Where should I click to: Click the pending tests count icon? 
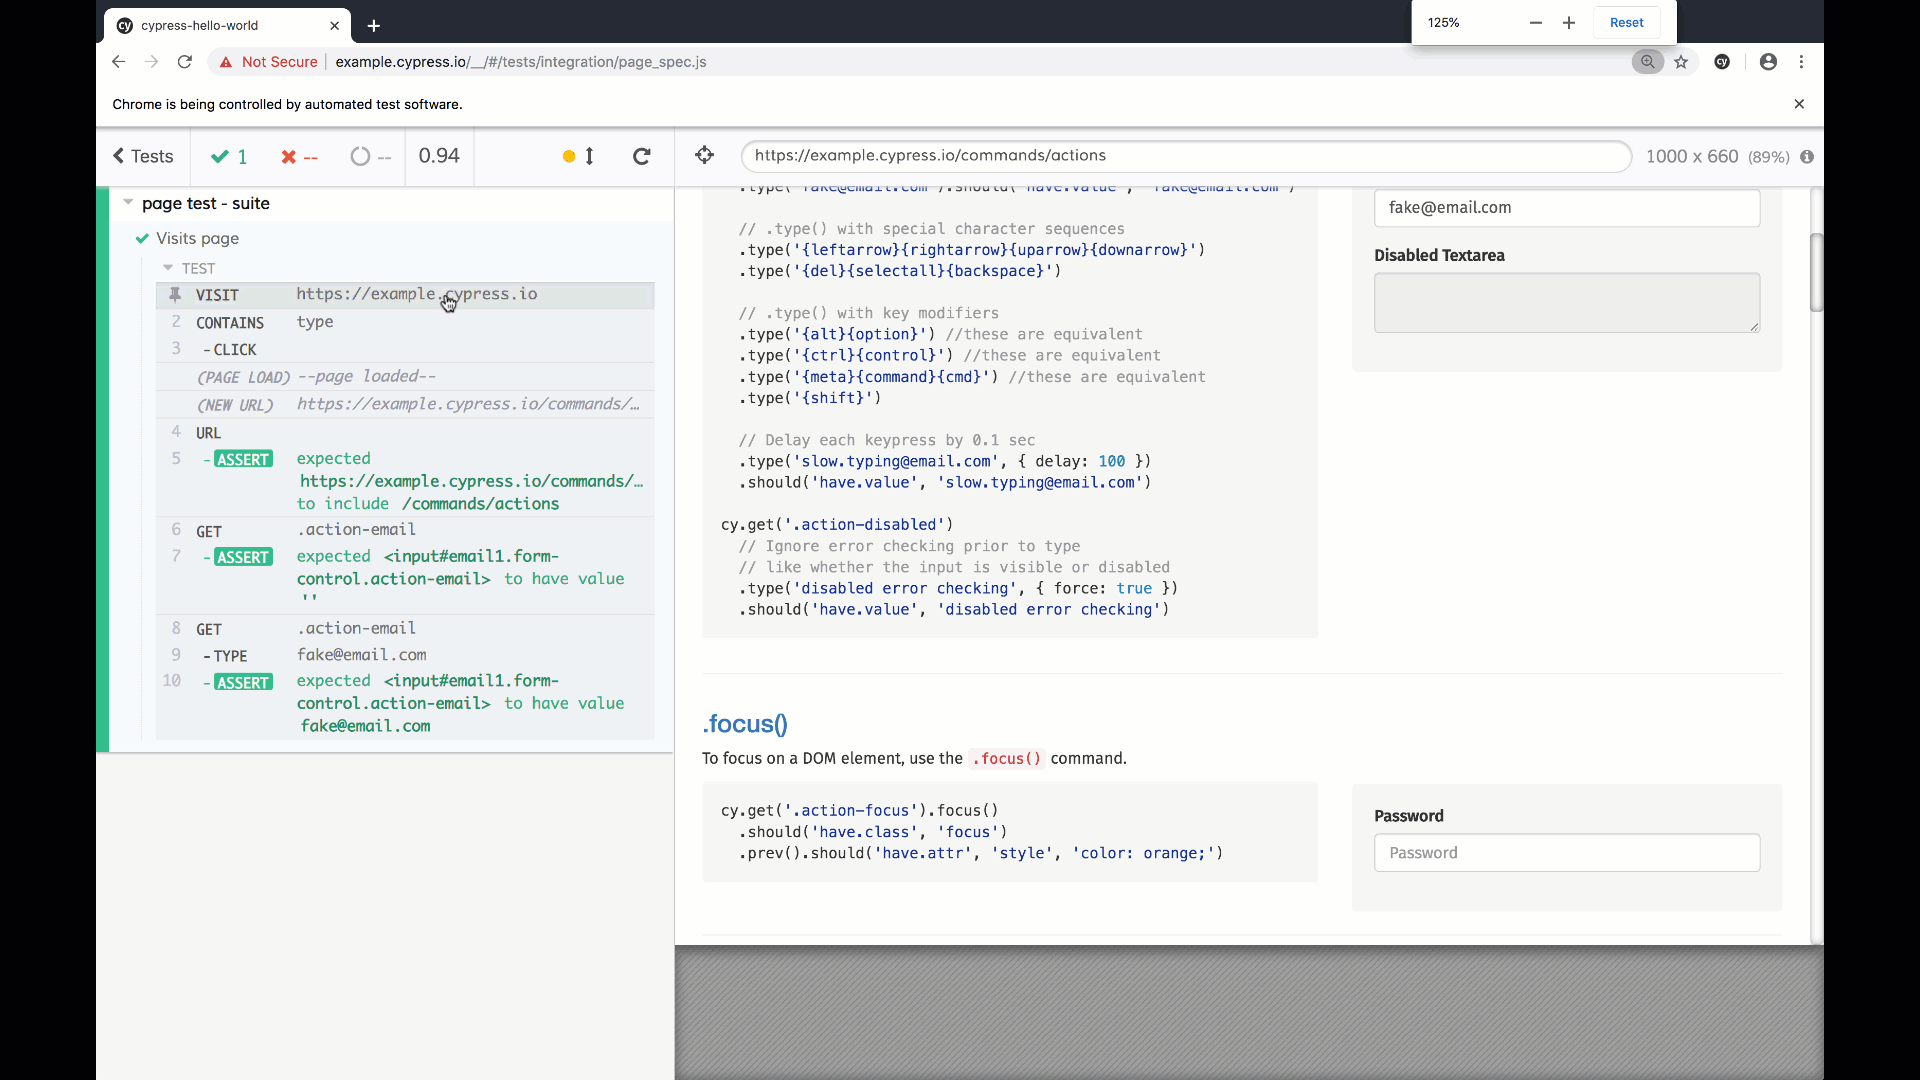[360, 156]
